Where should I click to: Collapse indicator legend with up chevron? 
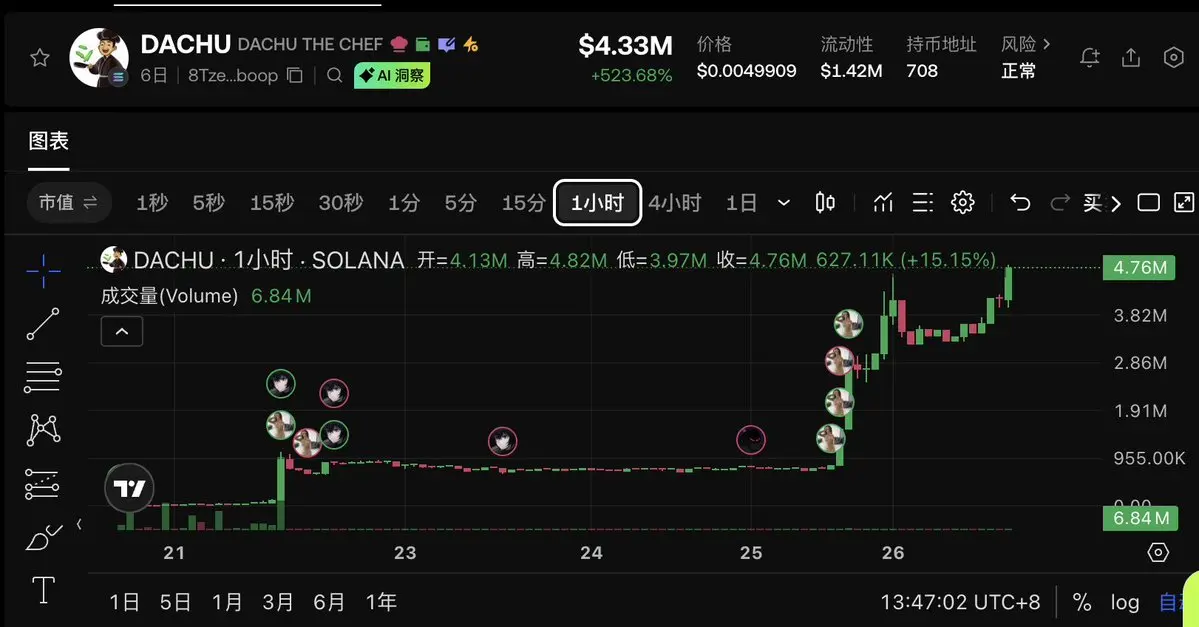pos(122,332)
